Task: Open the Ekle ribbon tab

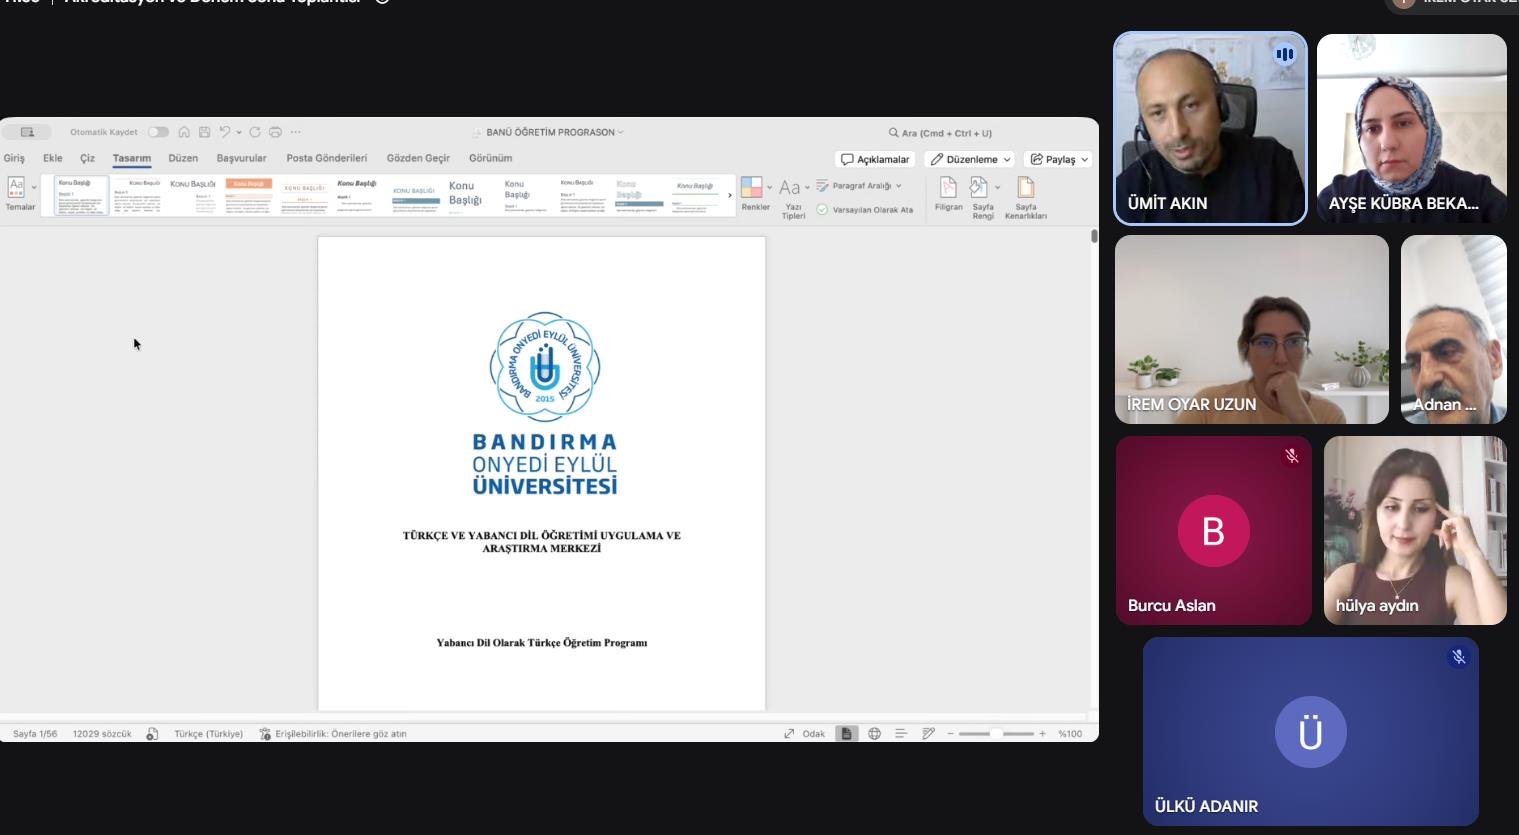Action: [53, 158]
